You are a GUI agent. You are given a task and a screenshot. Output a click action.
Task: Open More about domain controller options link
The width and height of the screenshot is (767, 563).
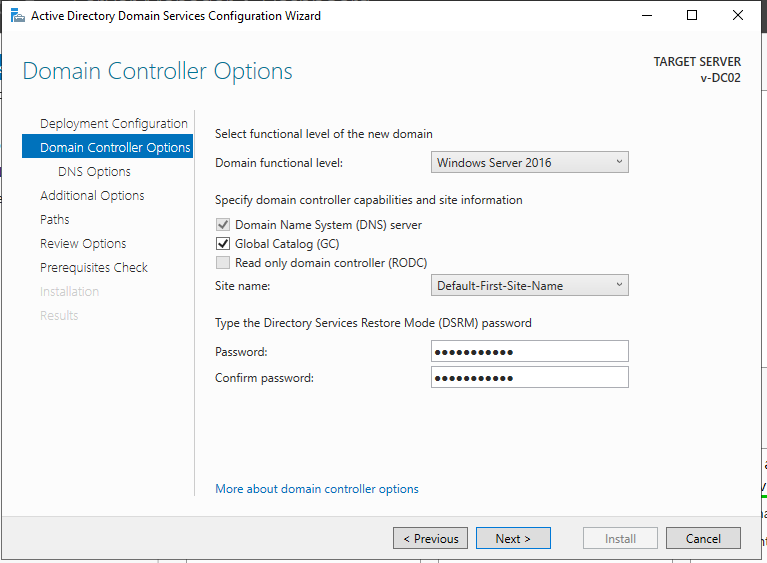click(x=317, y=489)
